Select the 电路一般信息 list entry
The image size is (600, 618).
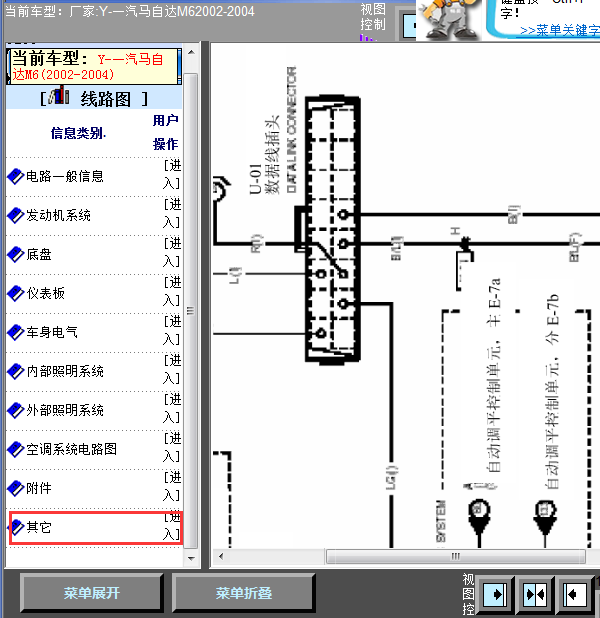(65, 176)
